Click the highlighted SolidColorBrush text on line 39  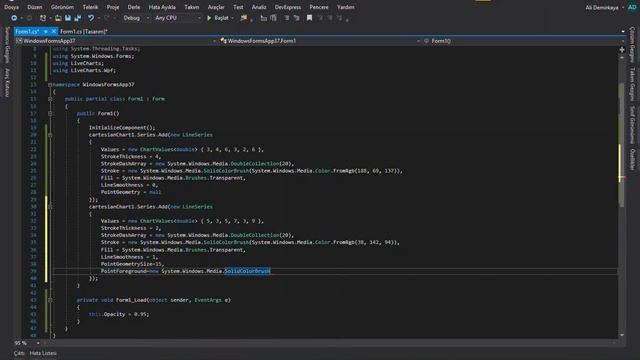click(247, 271)
